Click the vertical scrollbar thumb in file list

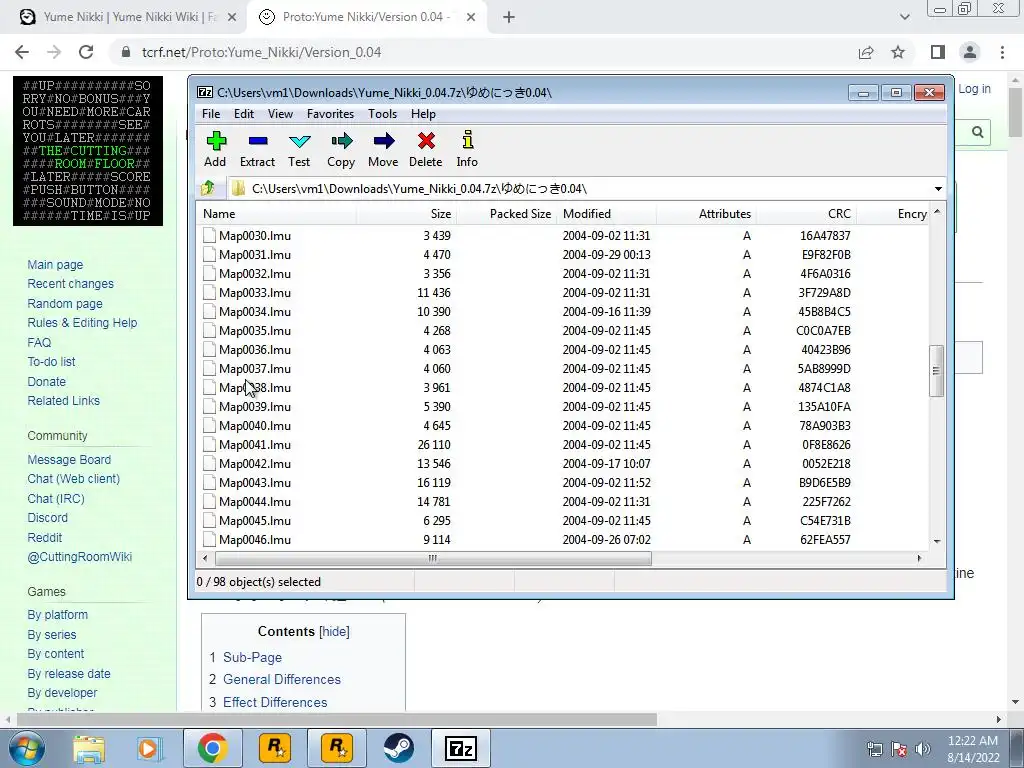pos(936,370)
